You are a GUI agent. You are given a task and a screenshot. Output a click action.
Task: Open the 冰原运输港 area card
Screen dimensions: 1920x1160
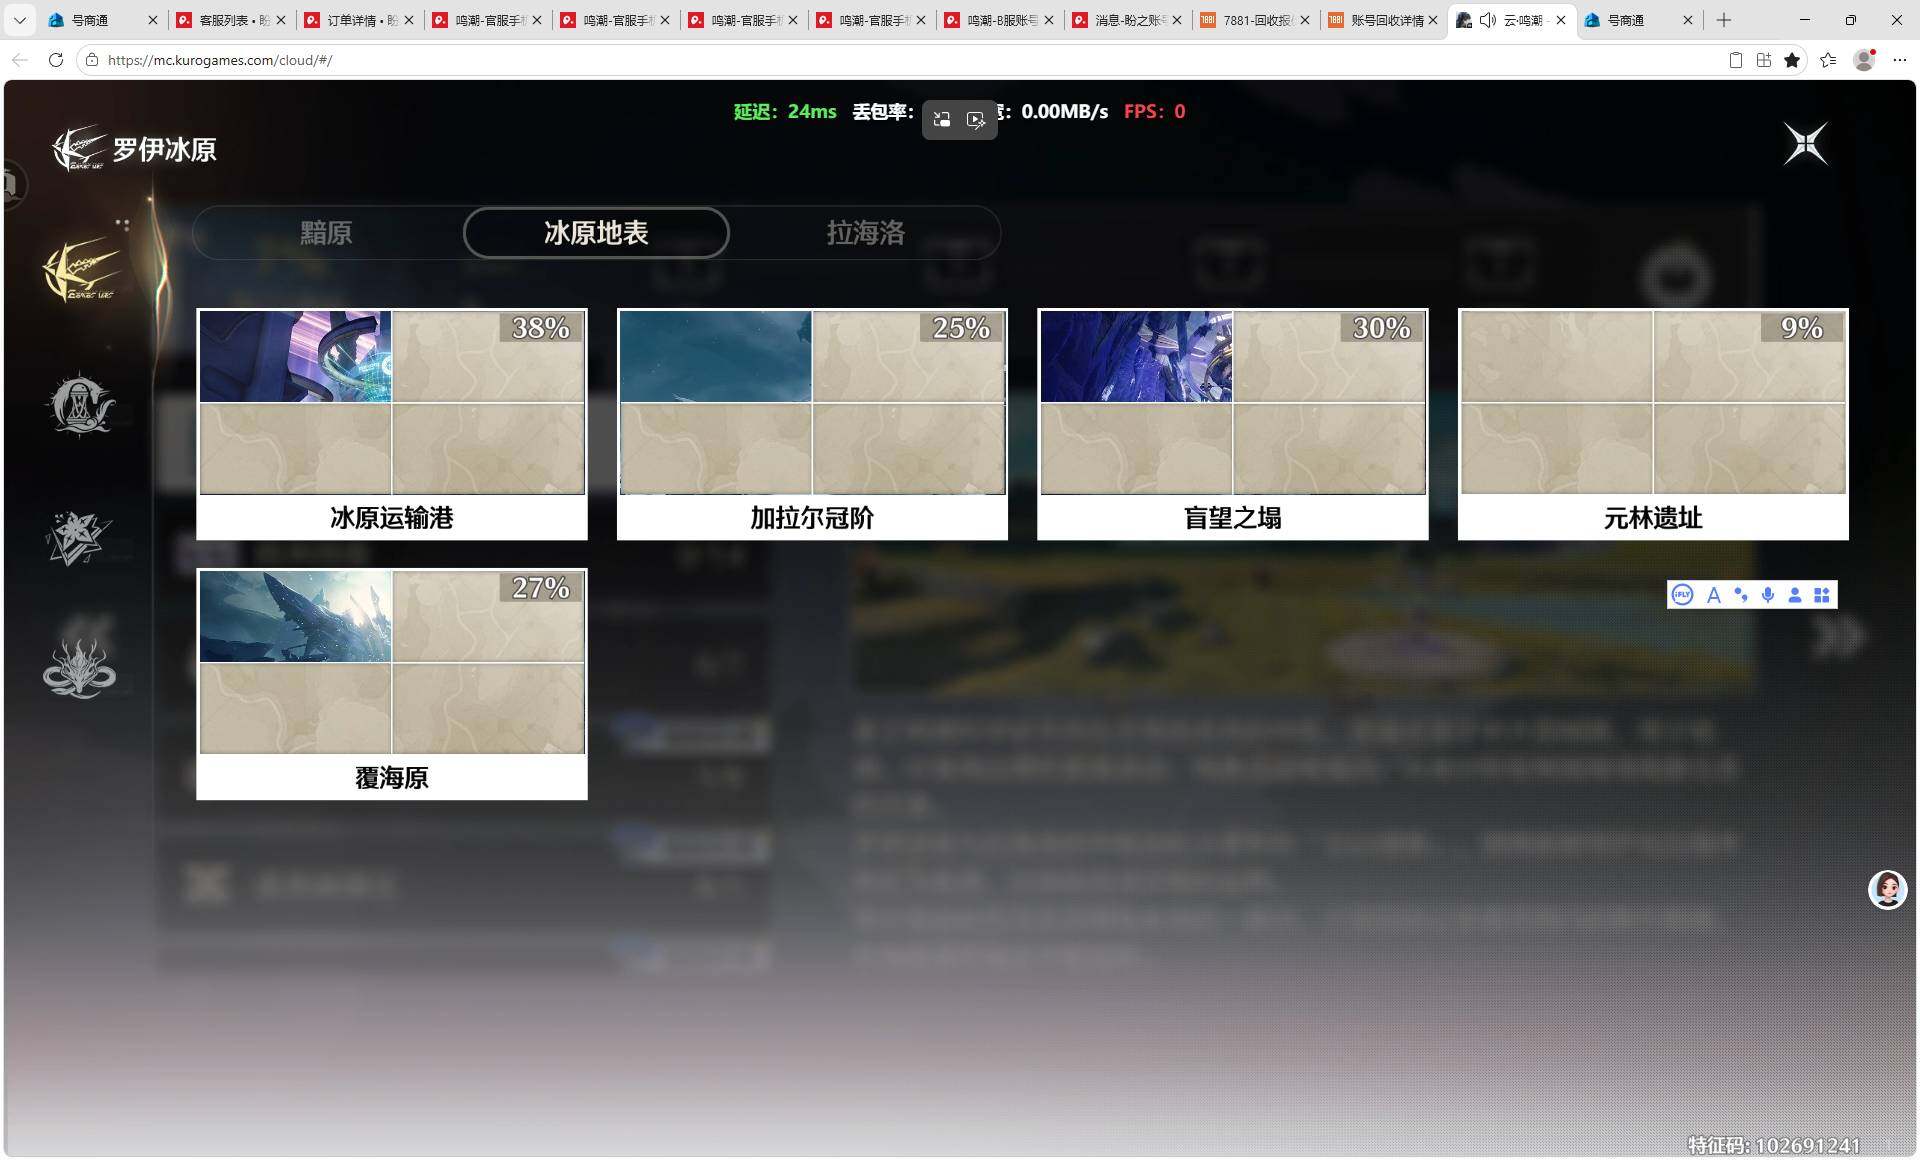coord(392,424)
